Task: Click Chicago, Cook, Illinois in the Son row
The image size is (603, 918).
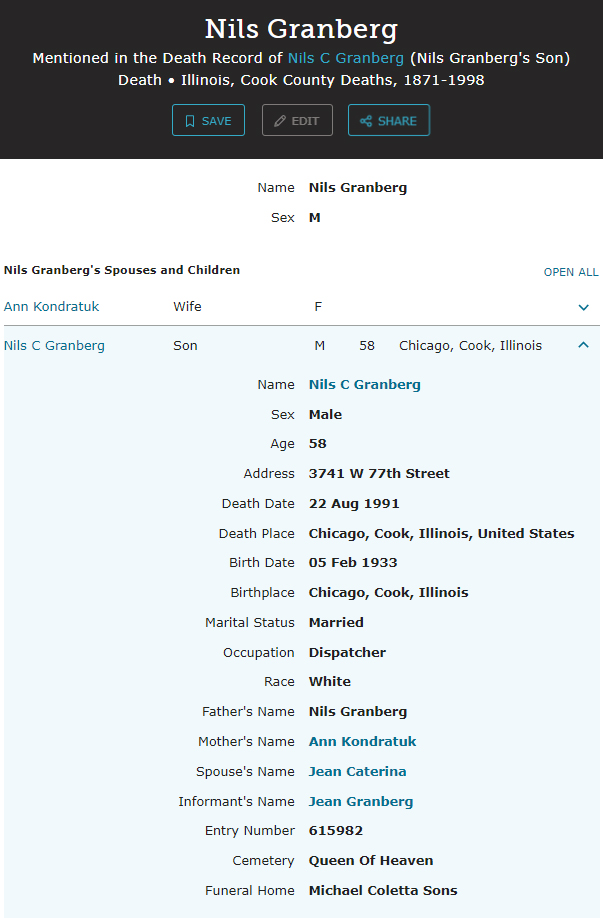Action: point(470,346)
